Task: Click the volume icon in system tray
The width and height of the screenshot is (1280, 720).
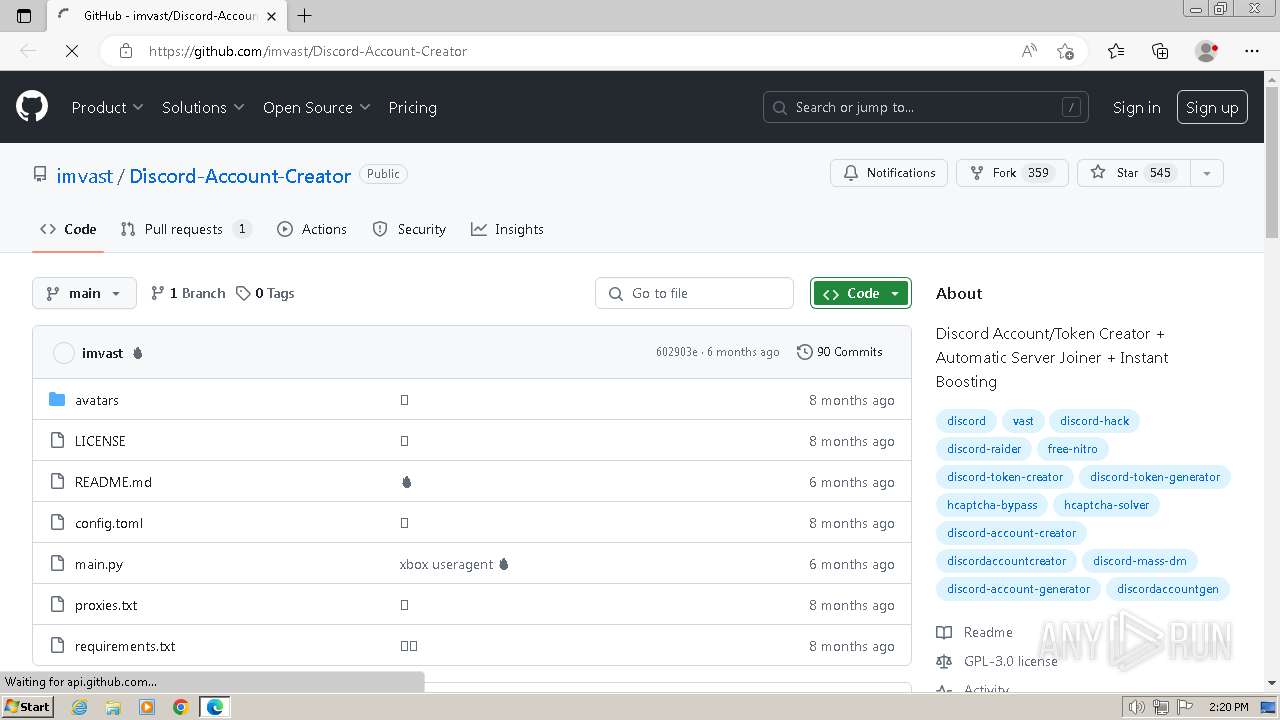Action: tap(1136, 707)
